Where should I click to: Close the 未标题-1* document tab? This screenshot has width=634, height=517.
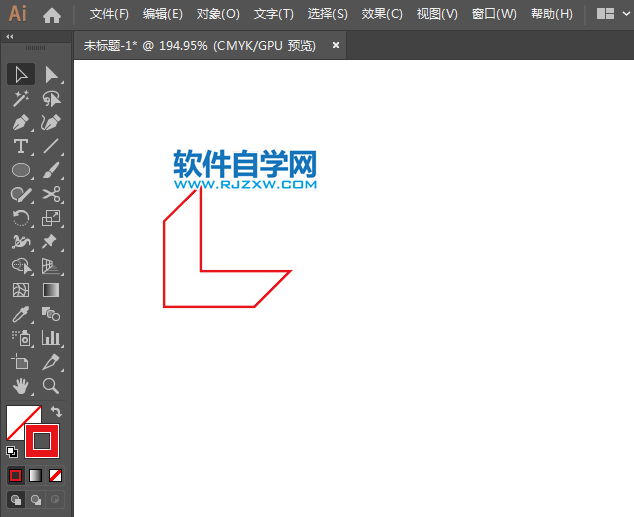(336, 45)
